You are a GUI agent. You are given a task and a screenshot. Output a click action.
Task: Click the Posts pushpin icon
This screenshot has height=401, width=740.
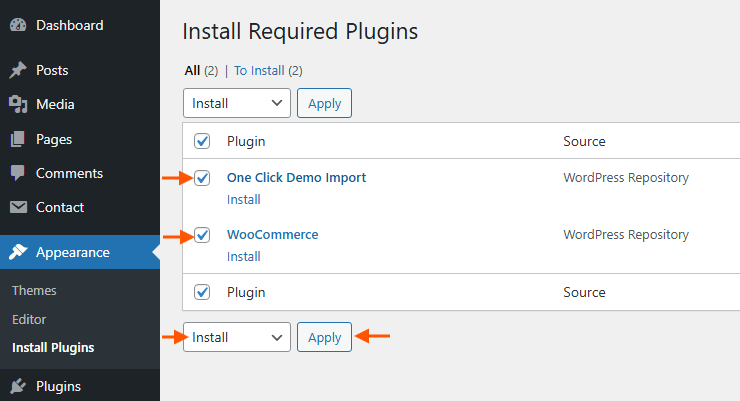pos(18,71)
